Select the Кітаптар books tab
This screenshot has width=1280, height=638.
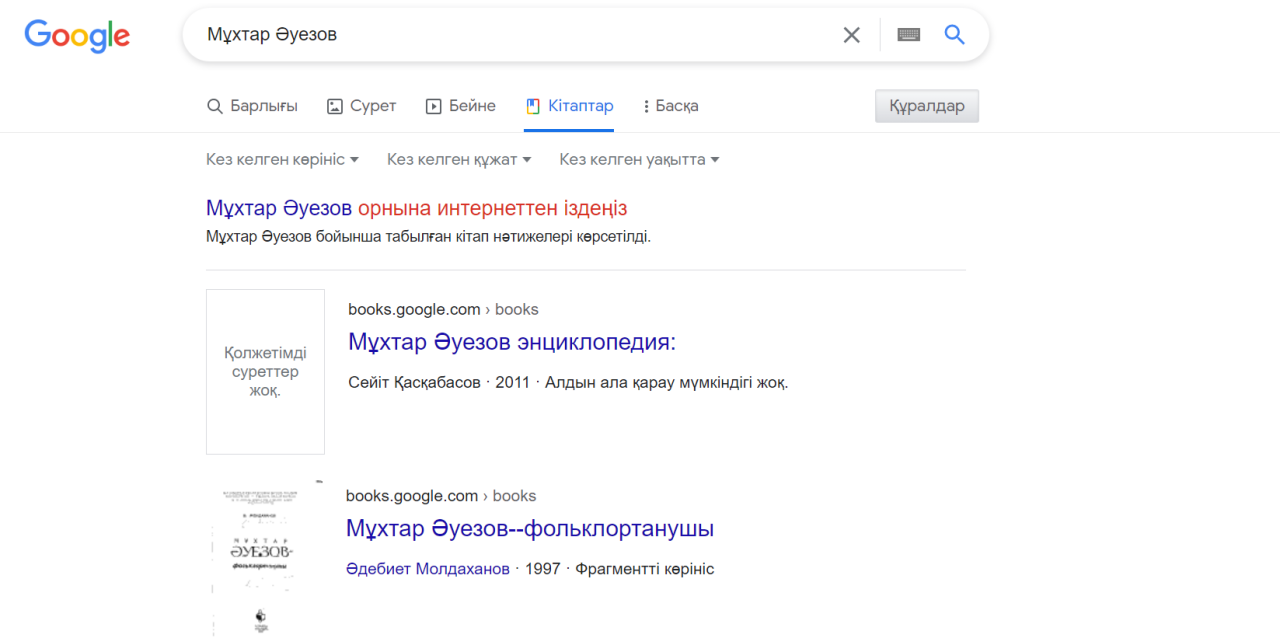coord(569,106)
